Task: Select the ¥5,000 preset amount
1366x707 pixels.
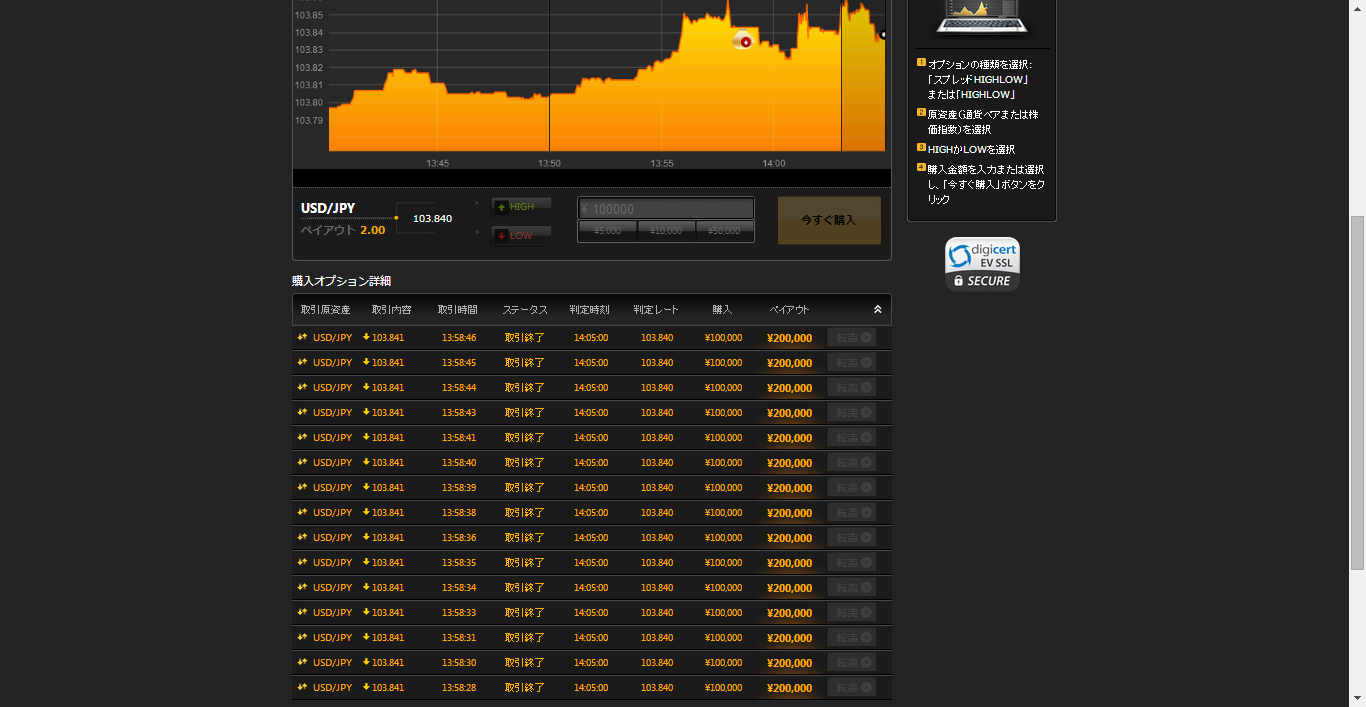Action: 608,231
